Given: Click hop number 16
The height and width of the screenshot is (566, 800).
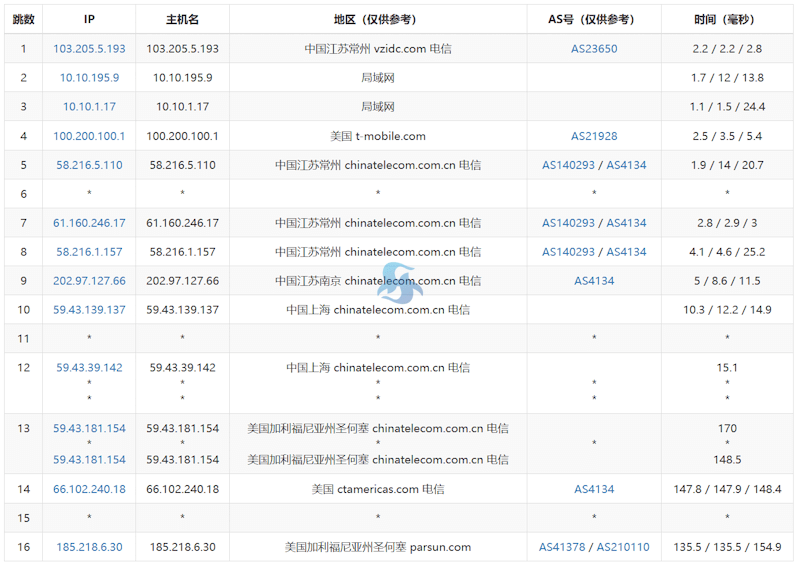Looking at the screenshot, I should click(x=23, y=547).
